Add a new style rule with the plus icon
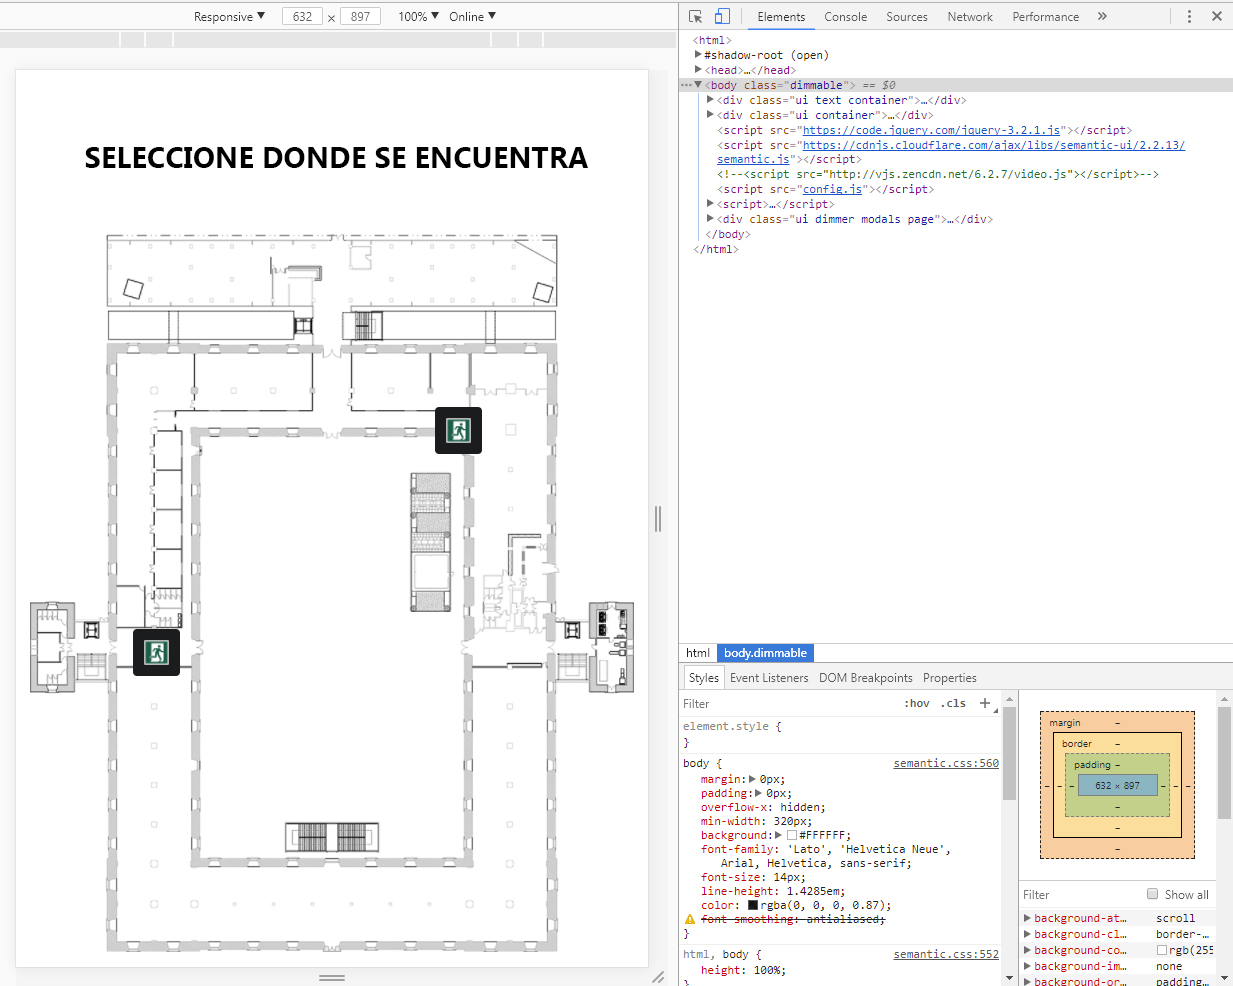This screenshot has width=1233, height=986. (985, 703)
